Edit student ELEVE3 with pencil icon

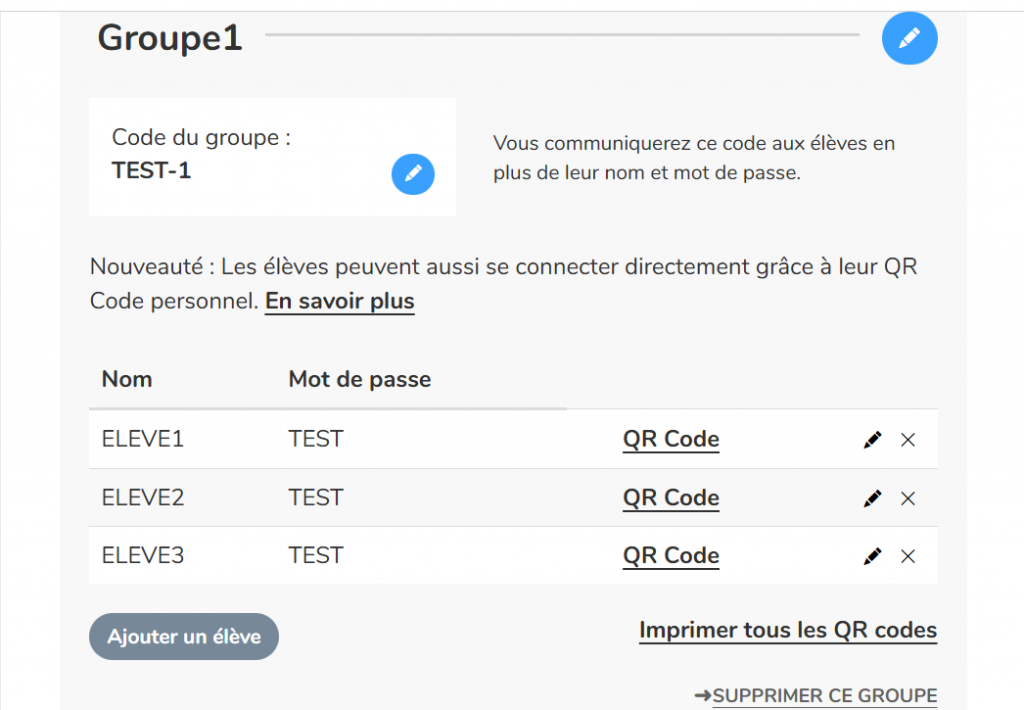[872, 556]
